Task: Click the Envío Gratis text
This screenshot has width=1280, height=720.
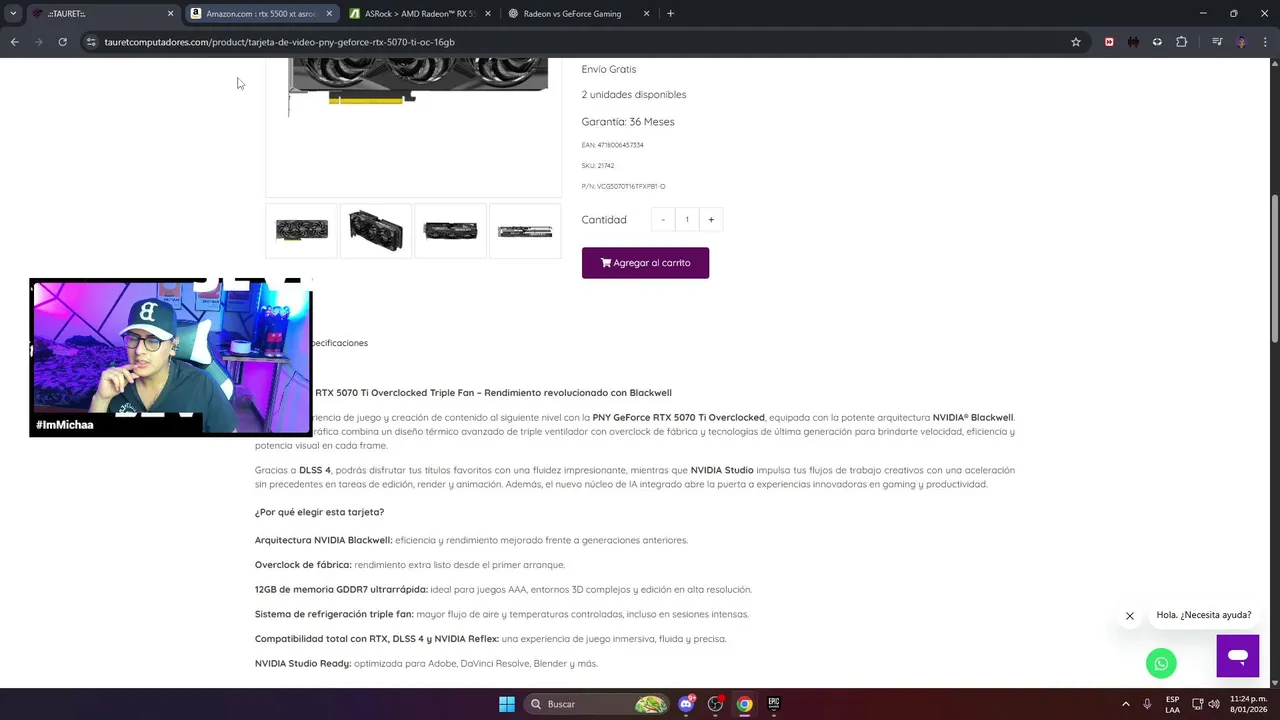Action: click(x=609, y=69)
